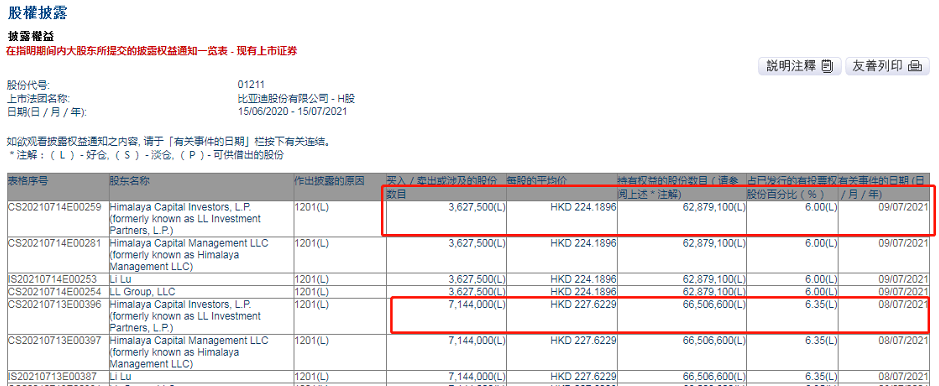Image resolution: width=939 pixels, height=386 pixels.
Task: Select HKD 224.1896 in row CS20210714E00259
Action: point(583,207)
